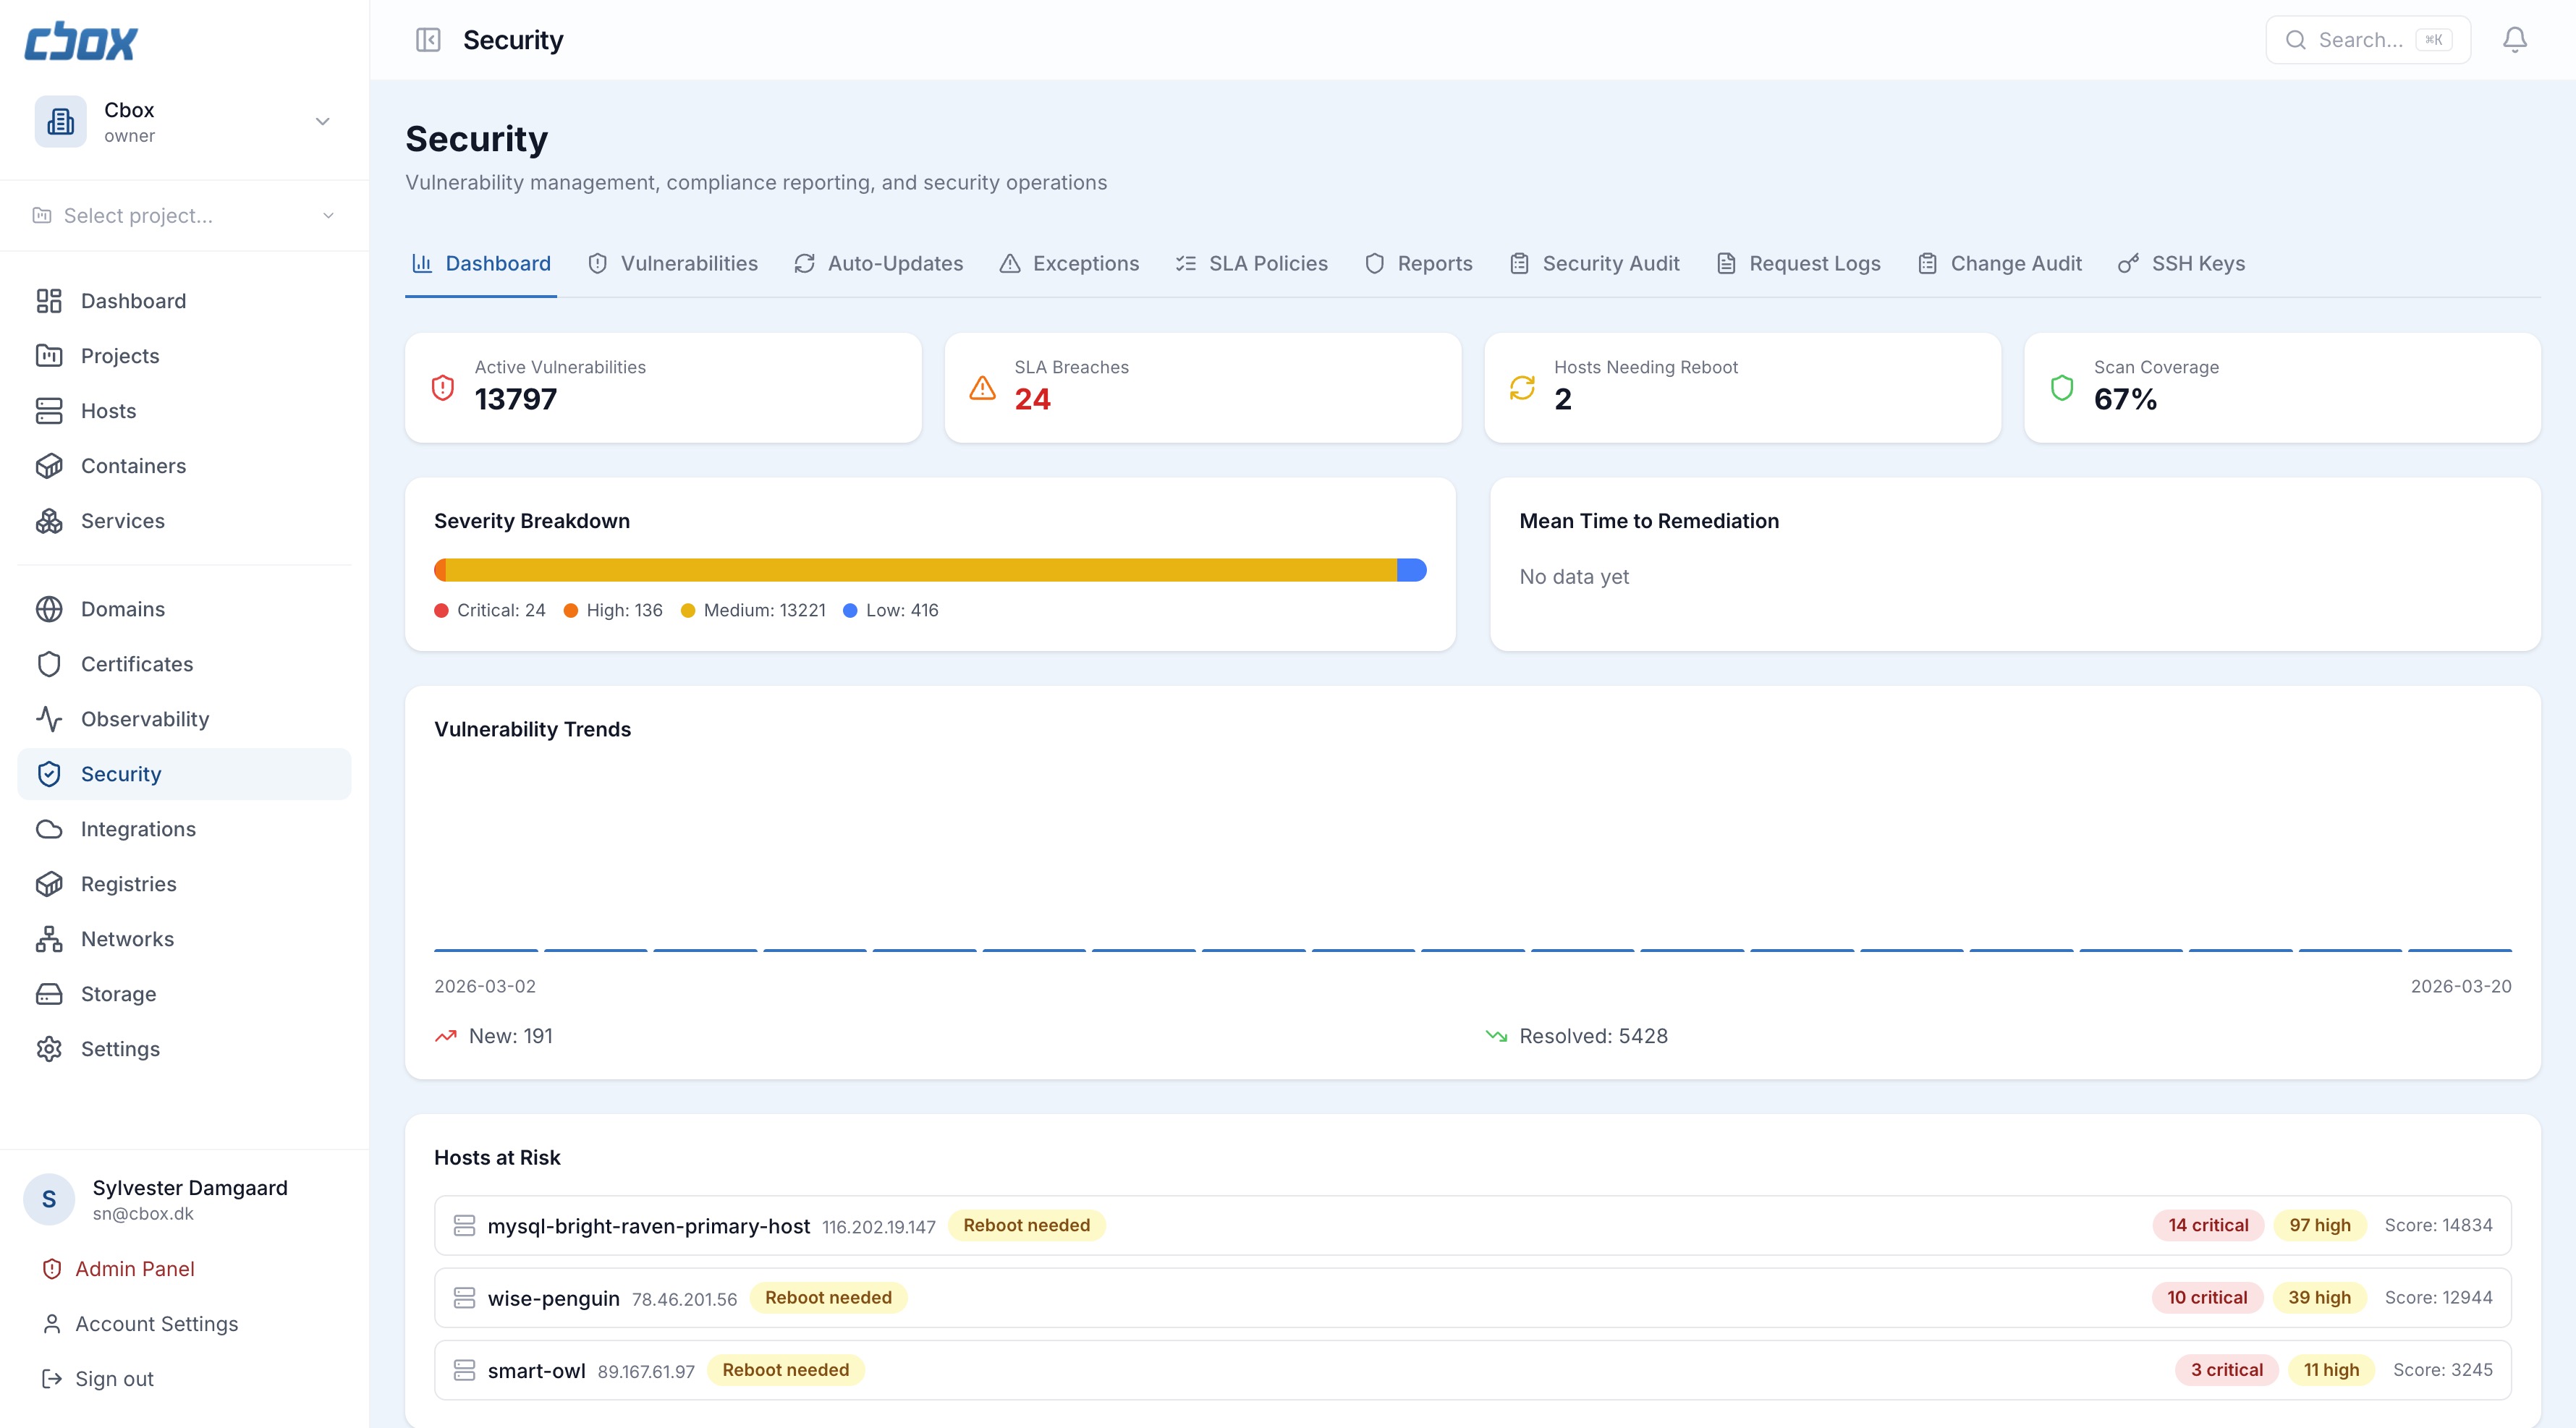Select Observability in the sidebar
2576x1428 pixels.
coord(144,718)
